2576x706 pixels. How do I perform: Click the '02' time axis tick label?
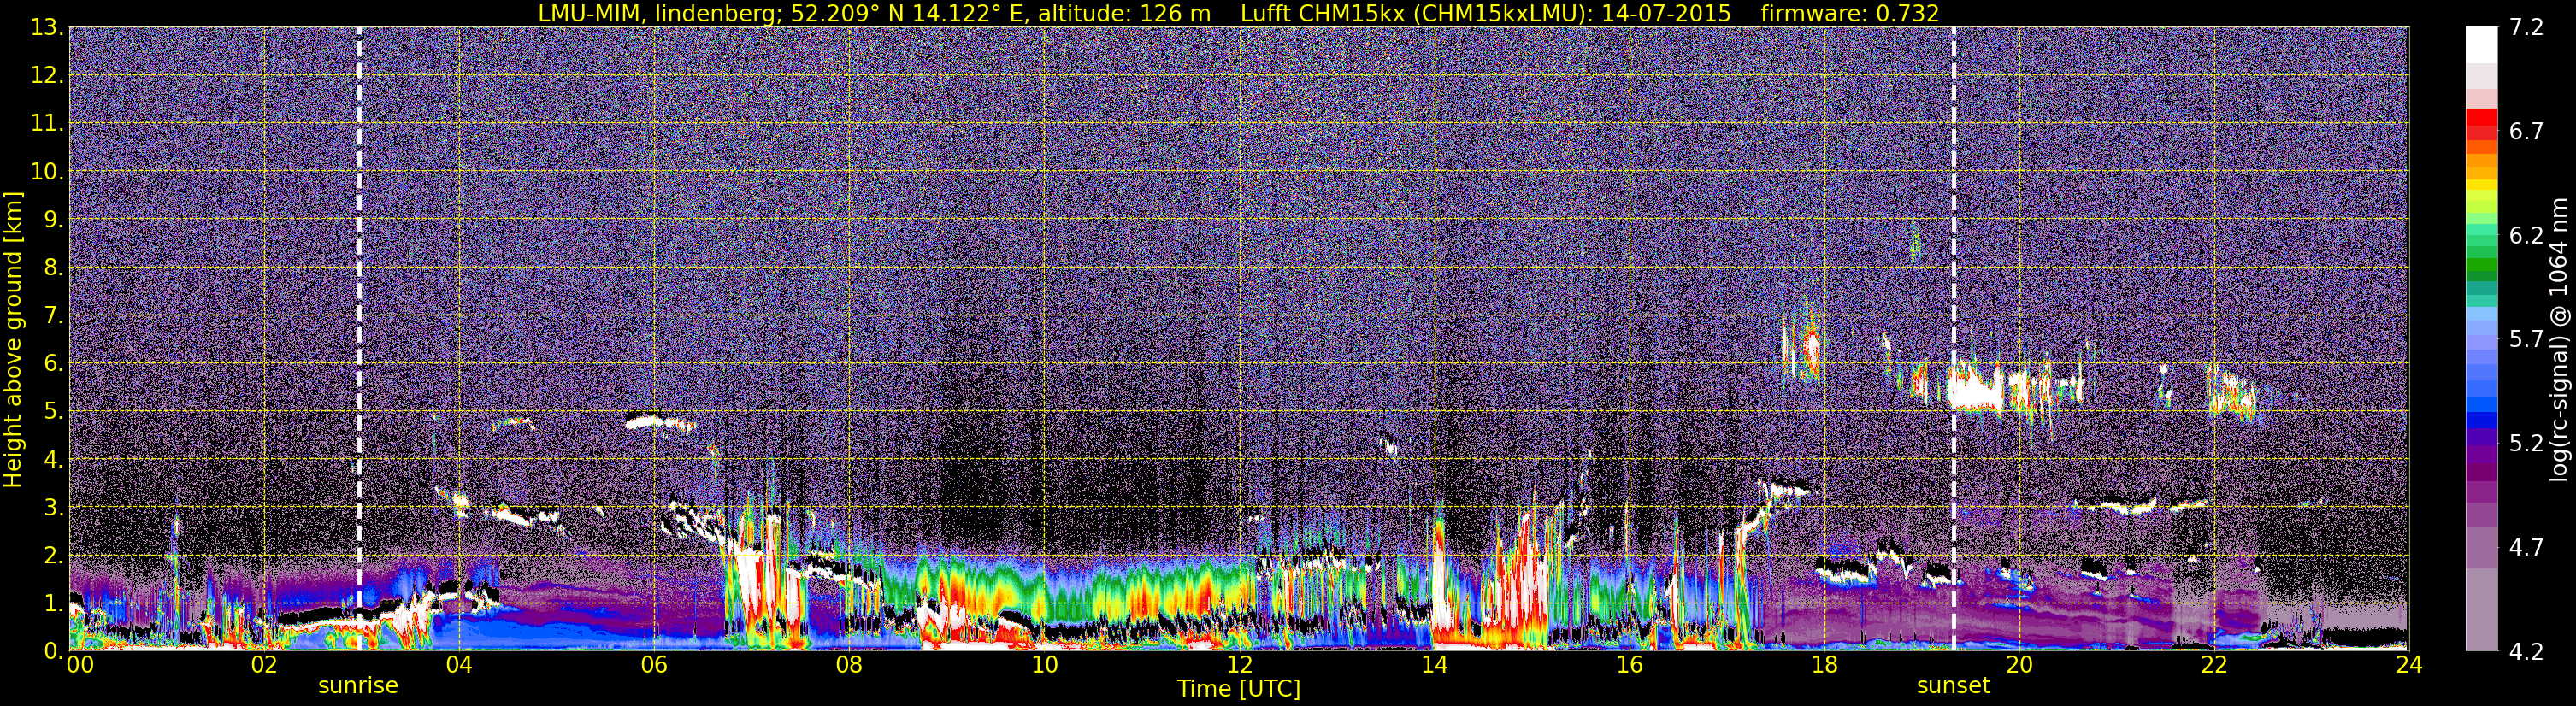click(x=264, y=666)
